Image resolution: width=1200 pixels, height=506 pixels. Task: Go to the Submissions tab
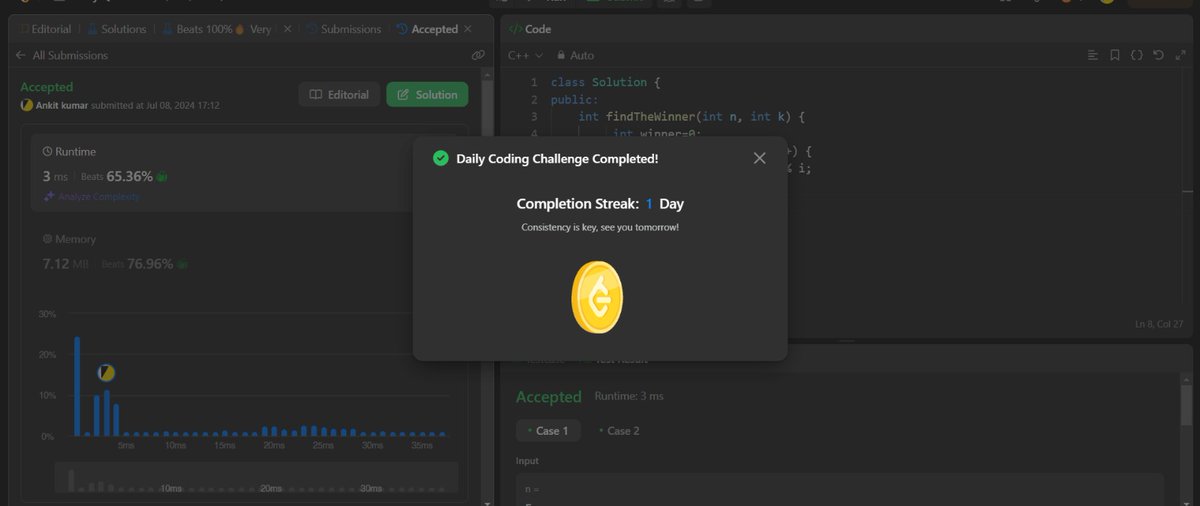tap(344, 29)
